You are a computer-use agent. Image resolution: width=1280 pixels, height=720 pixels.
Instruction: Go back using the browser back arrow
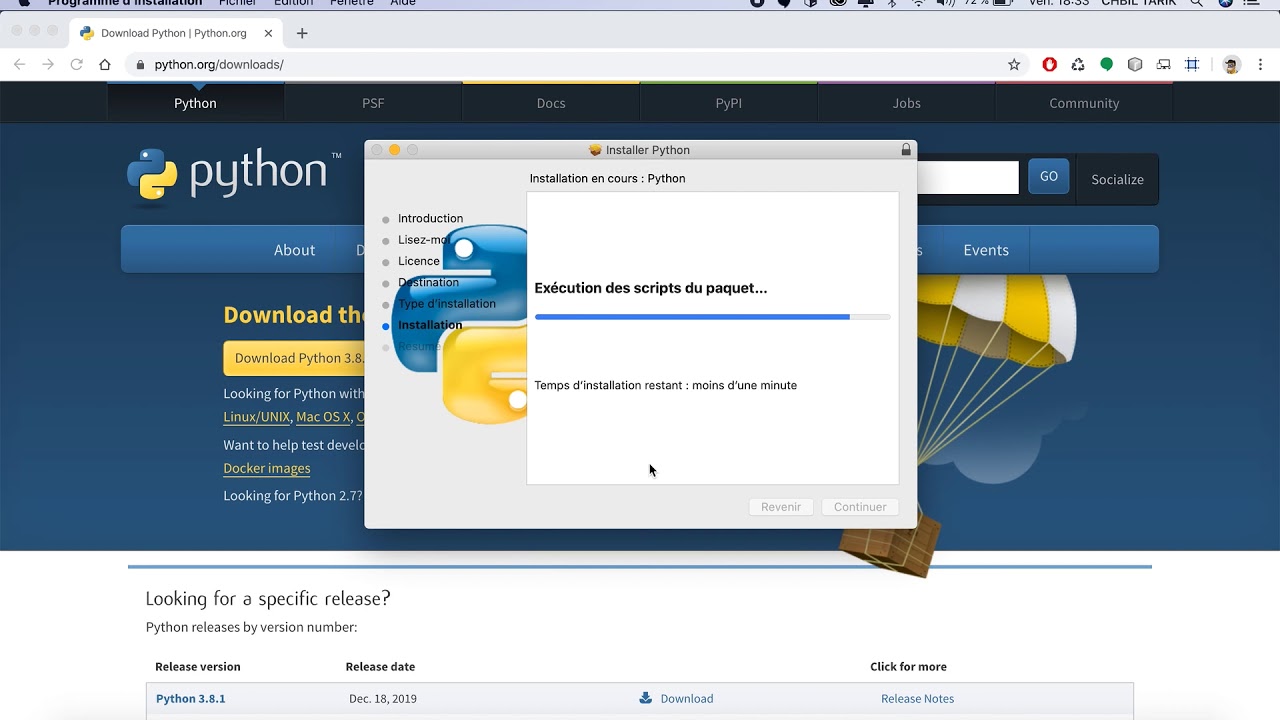pos(19,64)
